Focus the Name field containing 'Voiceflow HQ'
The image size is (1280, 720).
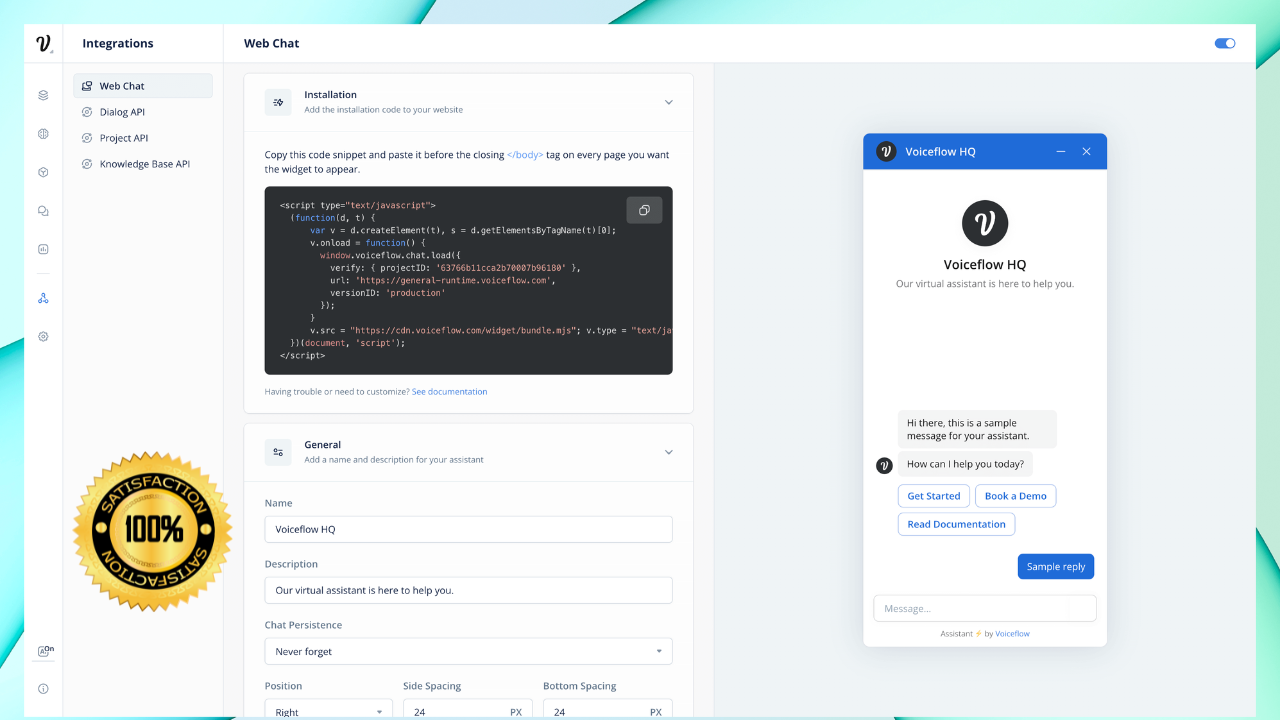pyautogui.click(x=469, y=529)
